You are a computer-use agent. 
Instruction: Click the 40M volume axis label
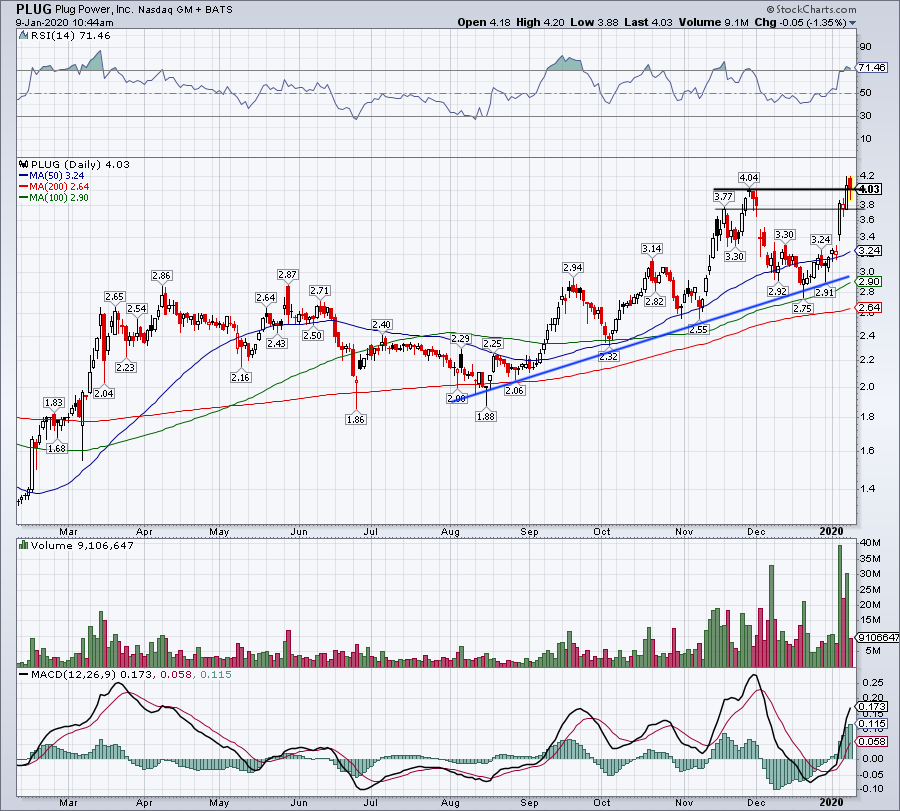(x=870, y=542)
